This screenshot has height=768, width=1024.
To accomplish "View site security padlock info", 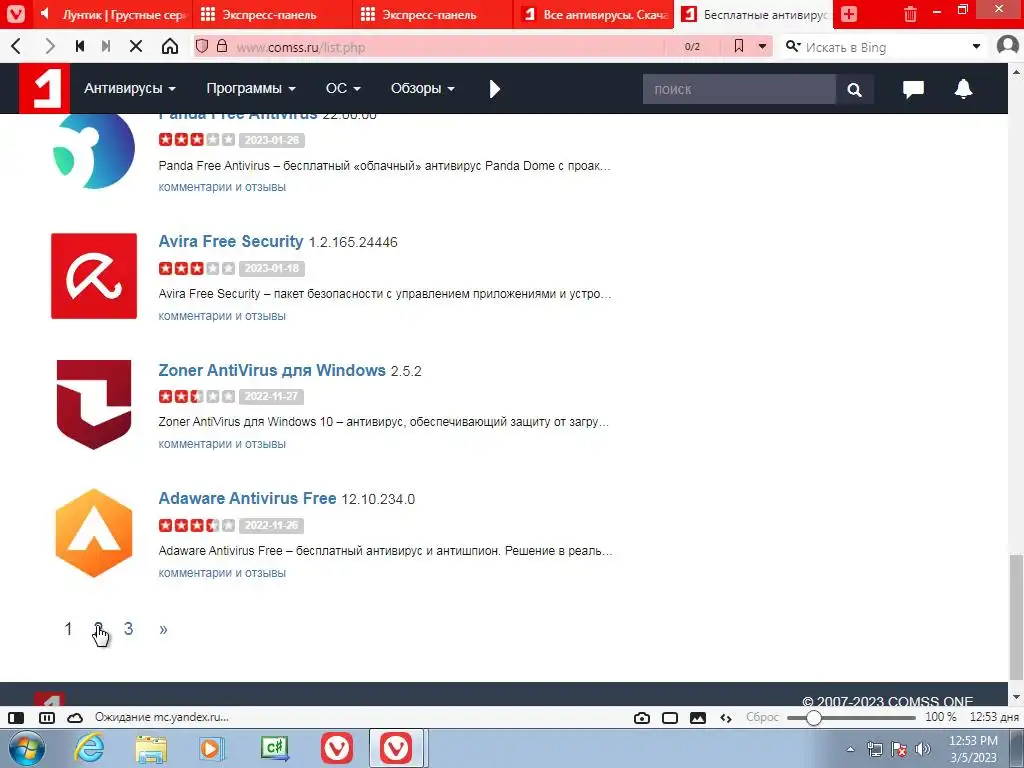I will [x=222, y=46].
